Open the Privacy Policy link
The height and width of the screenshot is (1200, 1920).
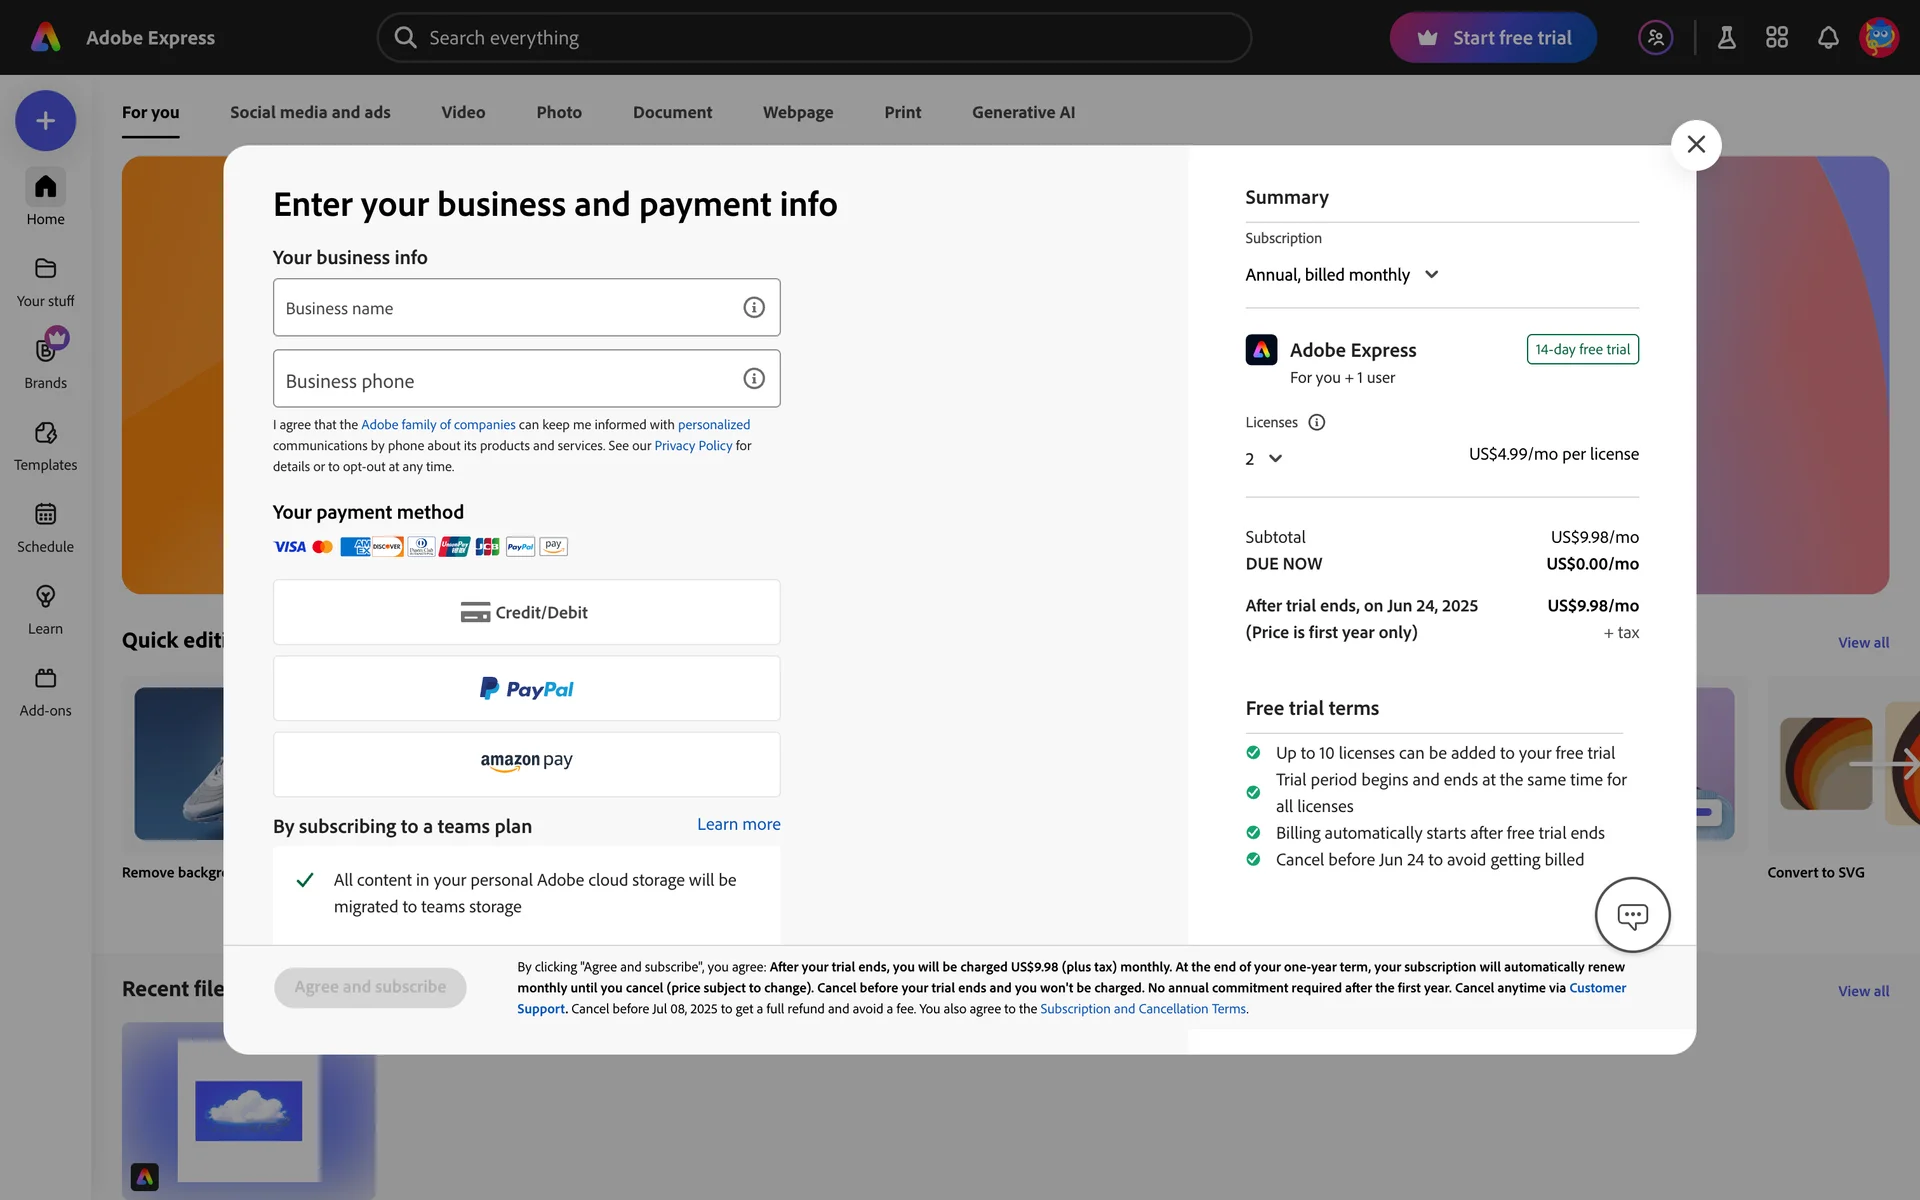coord(693,446)
